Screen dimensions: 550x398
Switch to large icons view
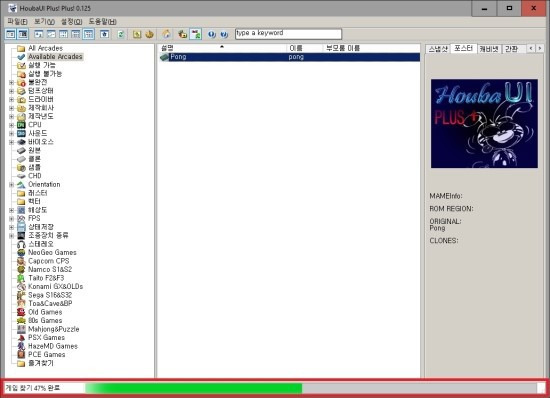click(x=39, y=34)
